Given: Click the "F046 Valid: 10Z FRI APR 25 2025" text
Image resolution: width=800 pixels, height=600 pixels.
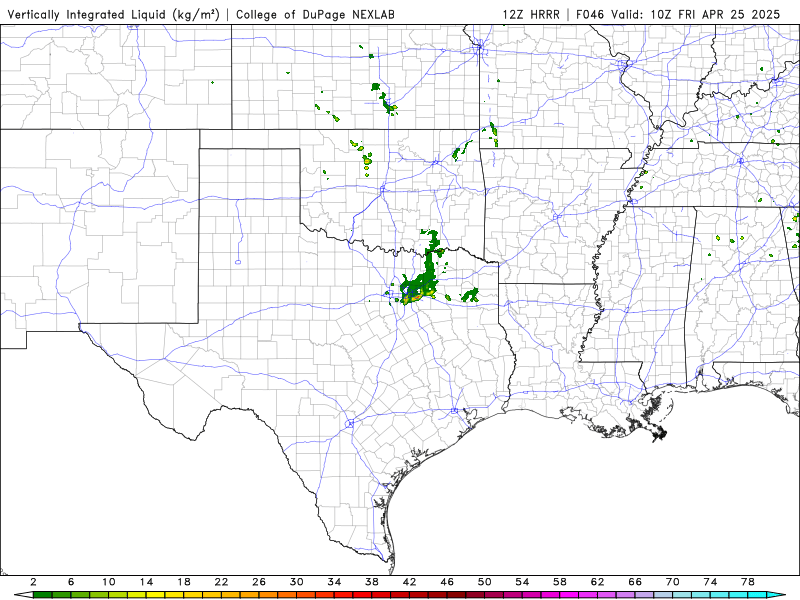Looking at the screenshot, I should pyautogui.click(x=678, y=15).
